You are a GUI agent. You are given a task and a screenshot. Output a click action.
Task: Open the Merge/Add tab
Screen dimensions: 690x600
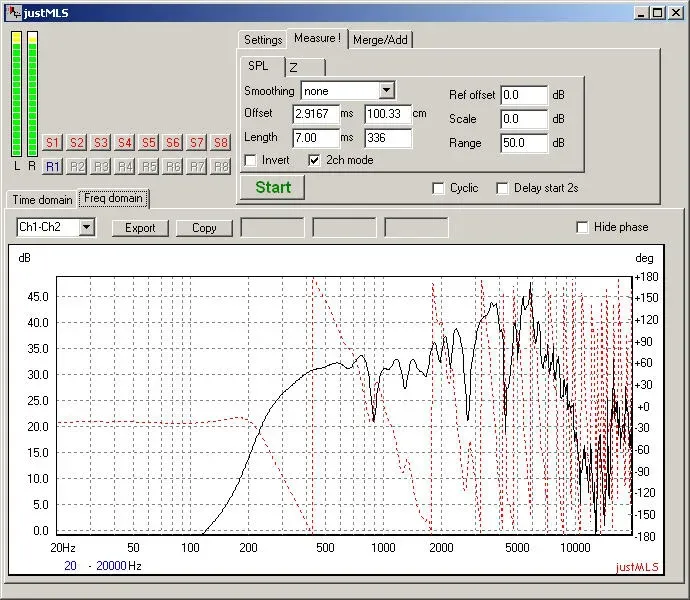pos(380,40)
